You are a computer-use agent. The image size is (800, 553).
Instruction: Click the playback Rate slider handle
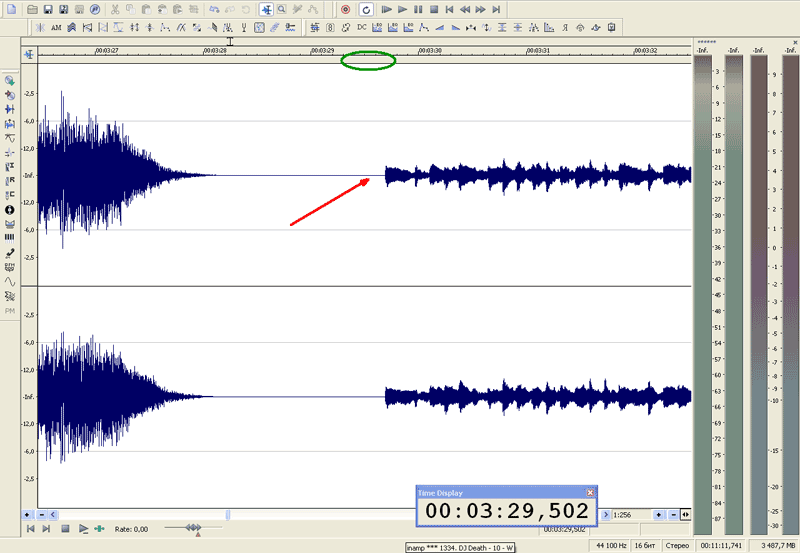pos(193,527)
